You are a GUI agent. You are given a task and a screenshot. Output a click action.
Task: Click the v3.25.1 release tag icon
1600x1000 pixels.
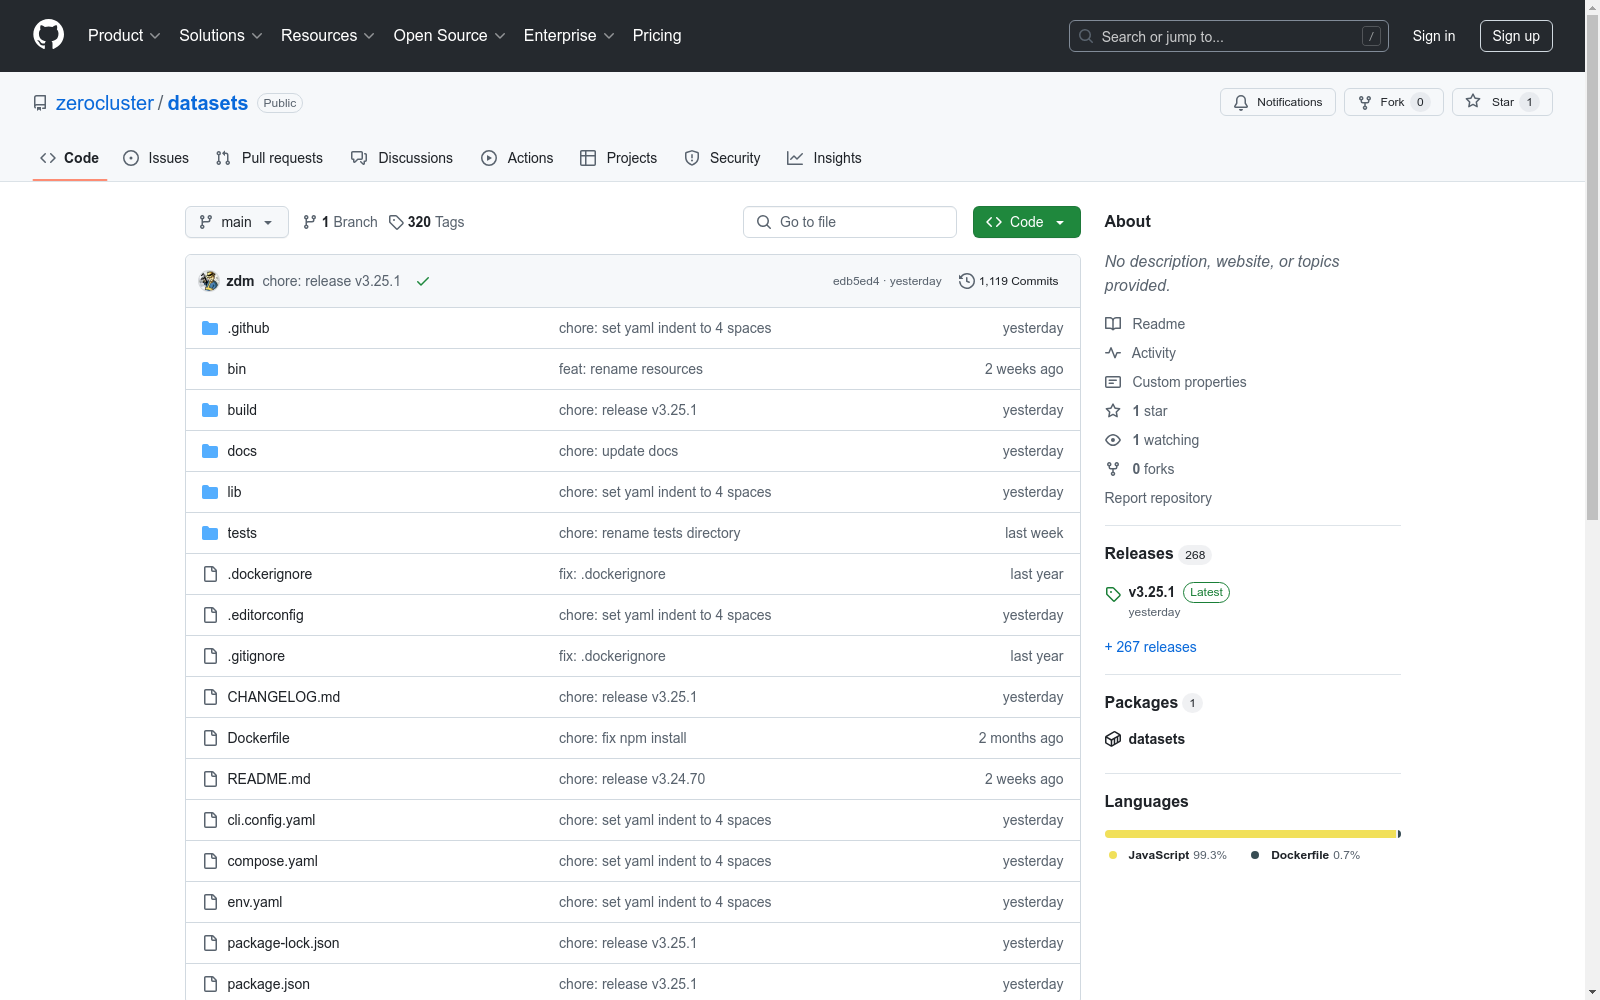(1113, 594)
